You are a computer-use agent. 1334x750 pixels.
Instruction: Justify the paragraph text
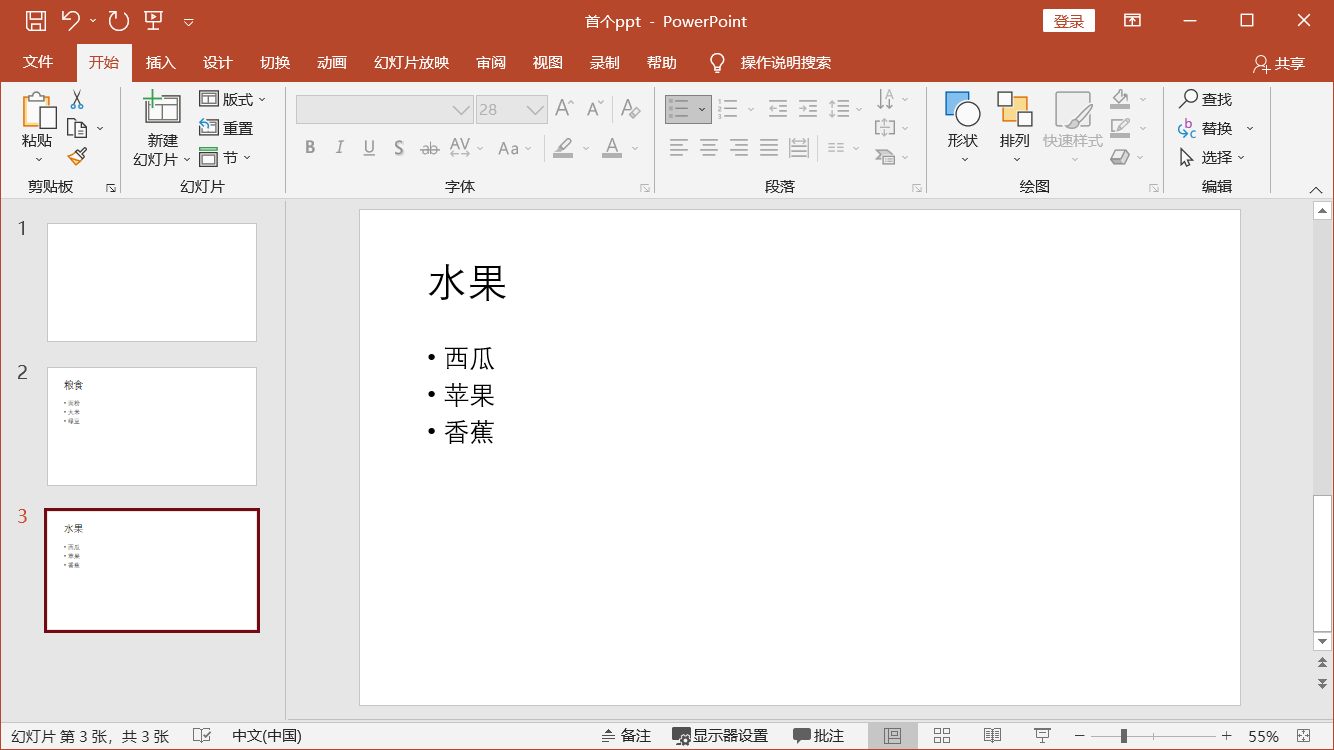tap(769, 148)
